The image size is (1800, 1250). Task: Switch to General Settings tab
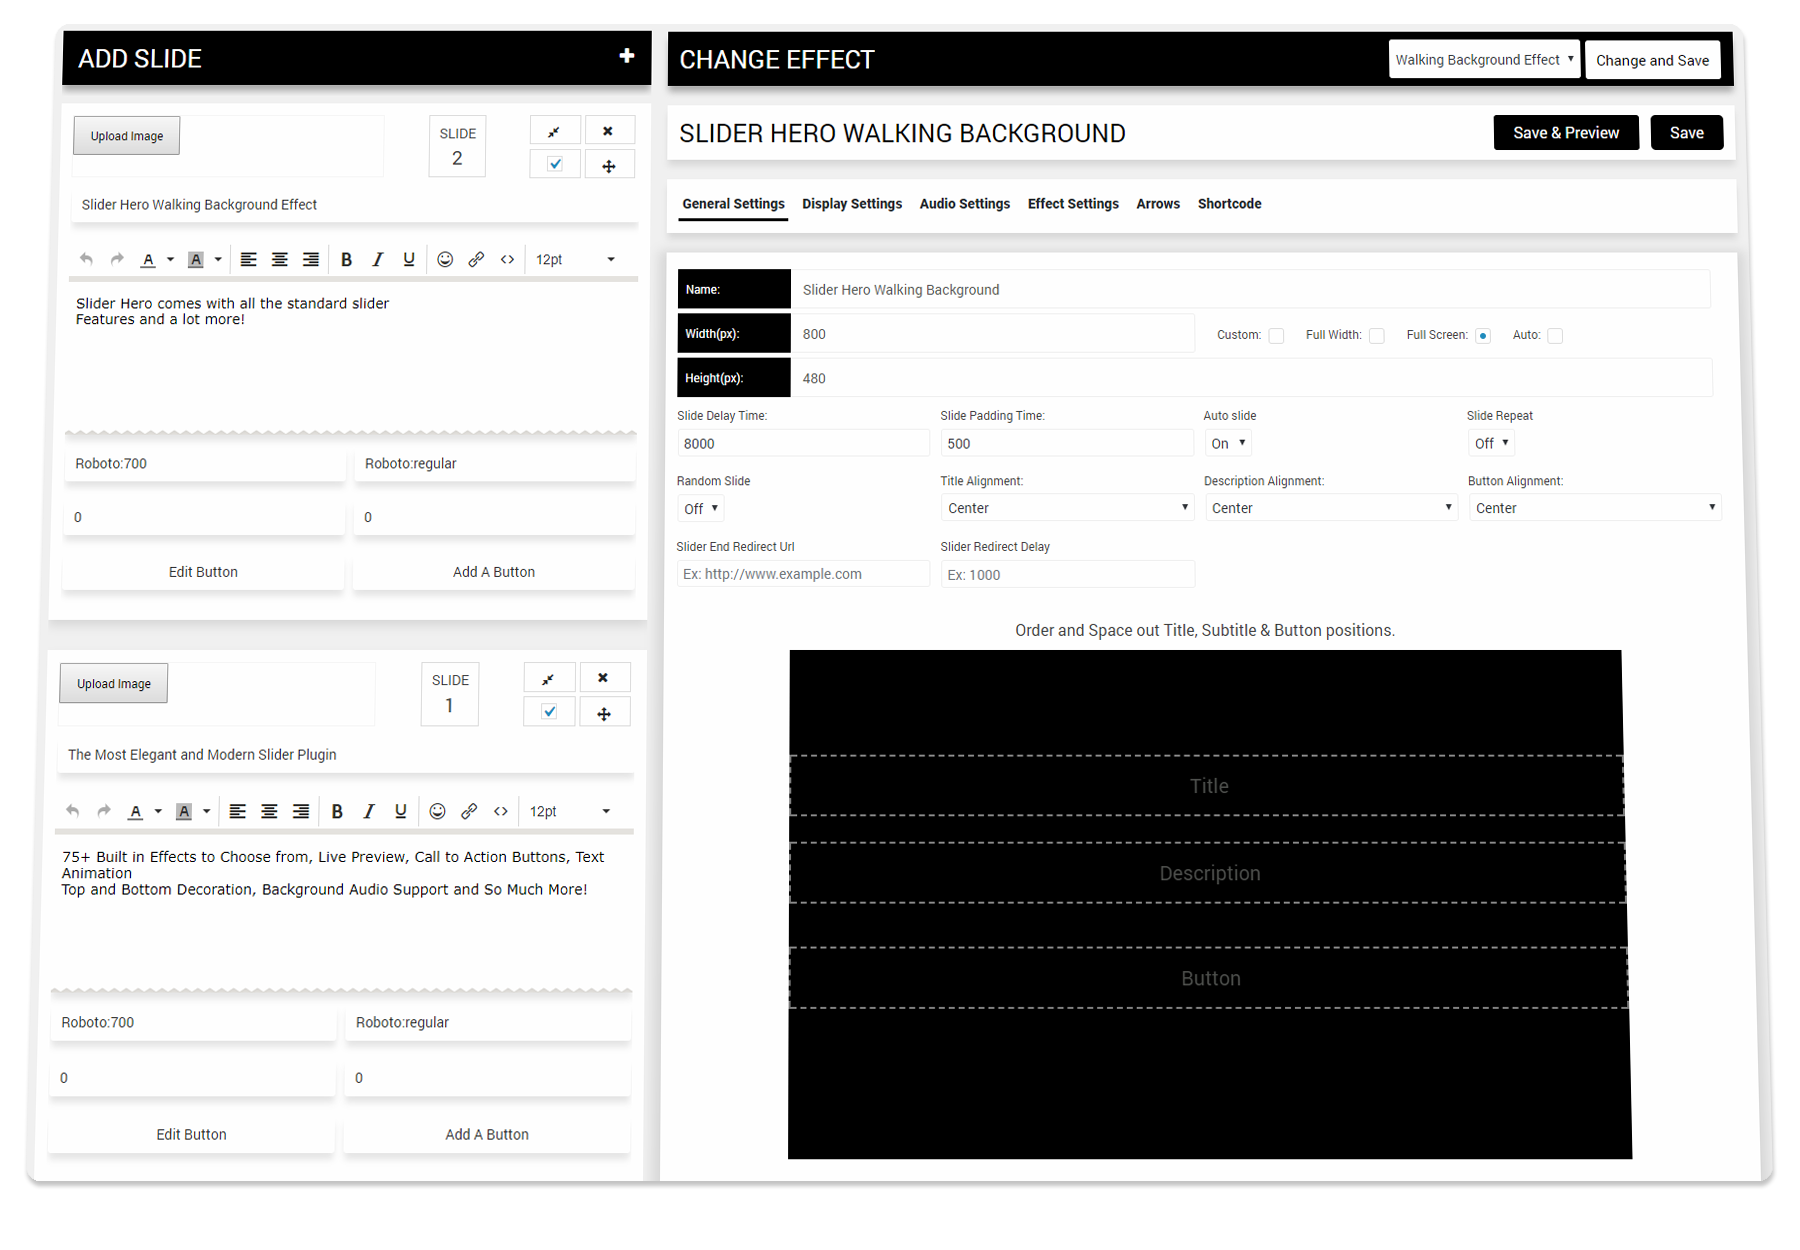pos(733,204)
